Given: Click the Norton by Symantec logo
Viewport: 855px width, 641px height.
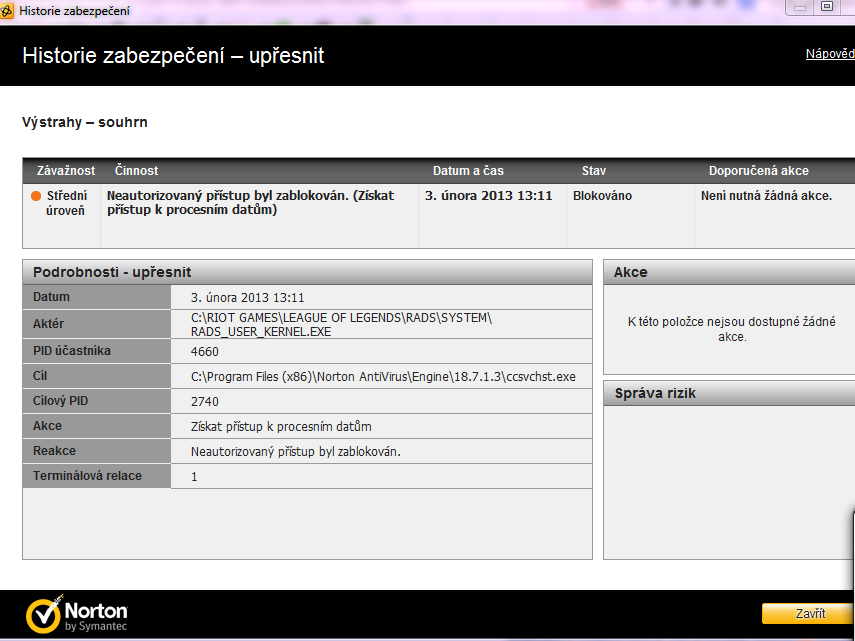Looking at the screenshot, I should tap(77, 615).
